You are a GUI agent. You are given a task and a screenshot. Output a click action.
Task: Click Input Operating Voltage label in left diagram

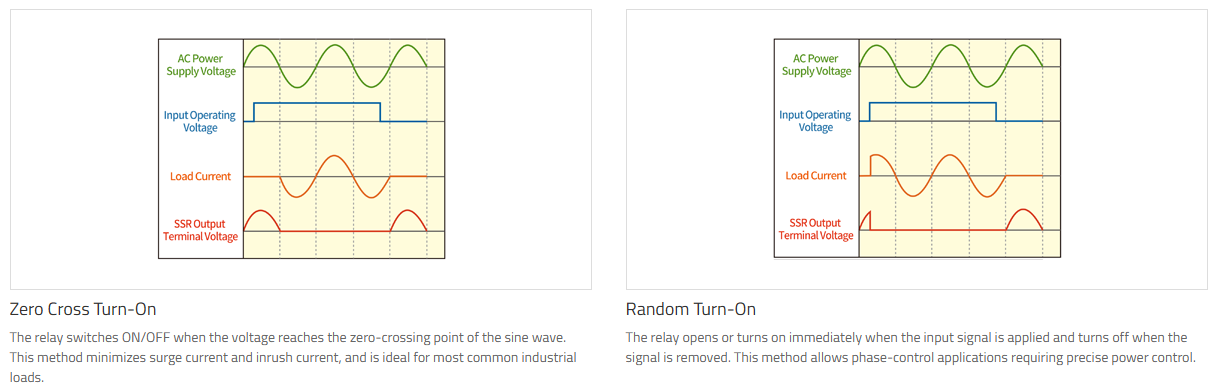point(200,121)
